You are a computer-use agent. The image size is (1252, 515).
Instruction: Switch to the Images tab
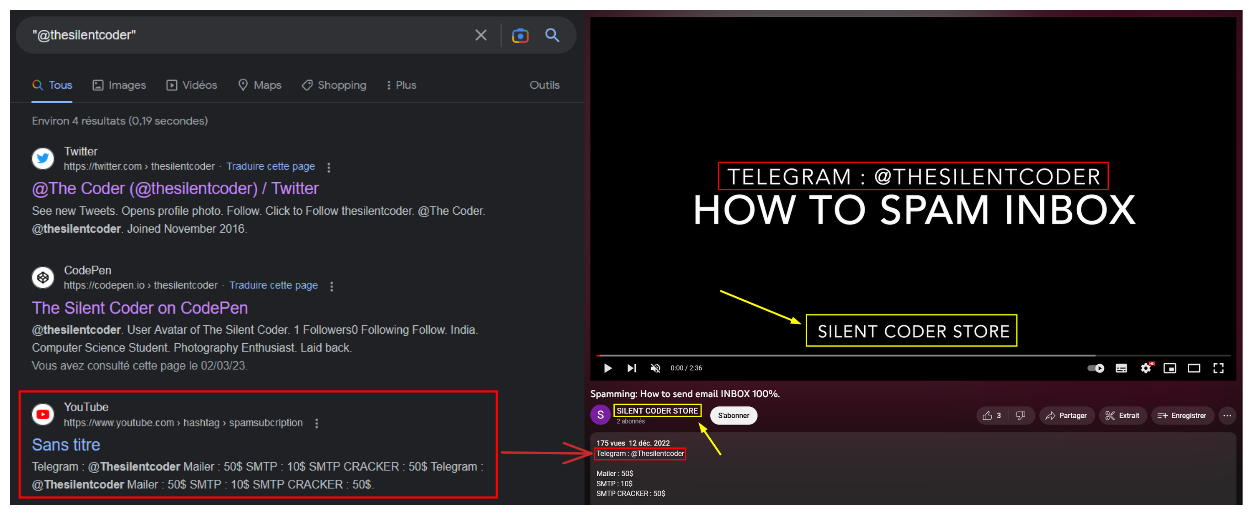(x=119, y=85)
